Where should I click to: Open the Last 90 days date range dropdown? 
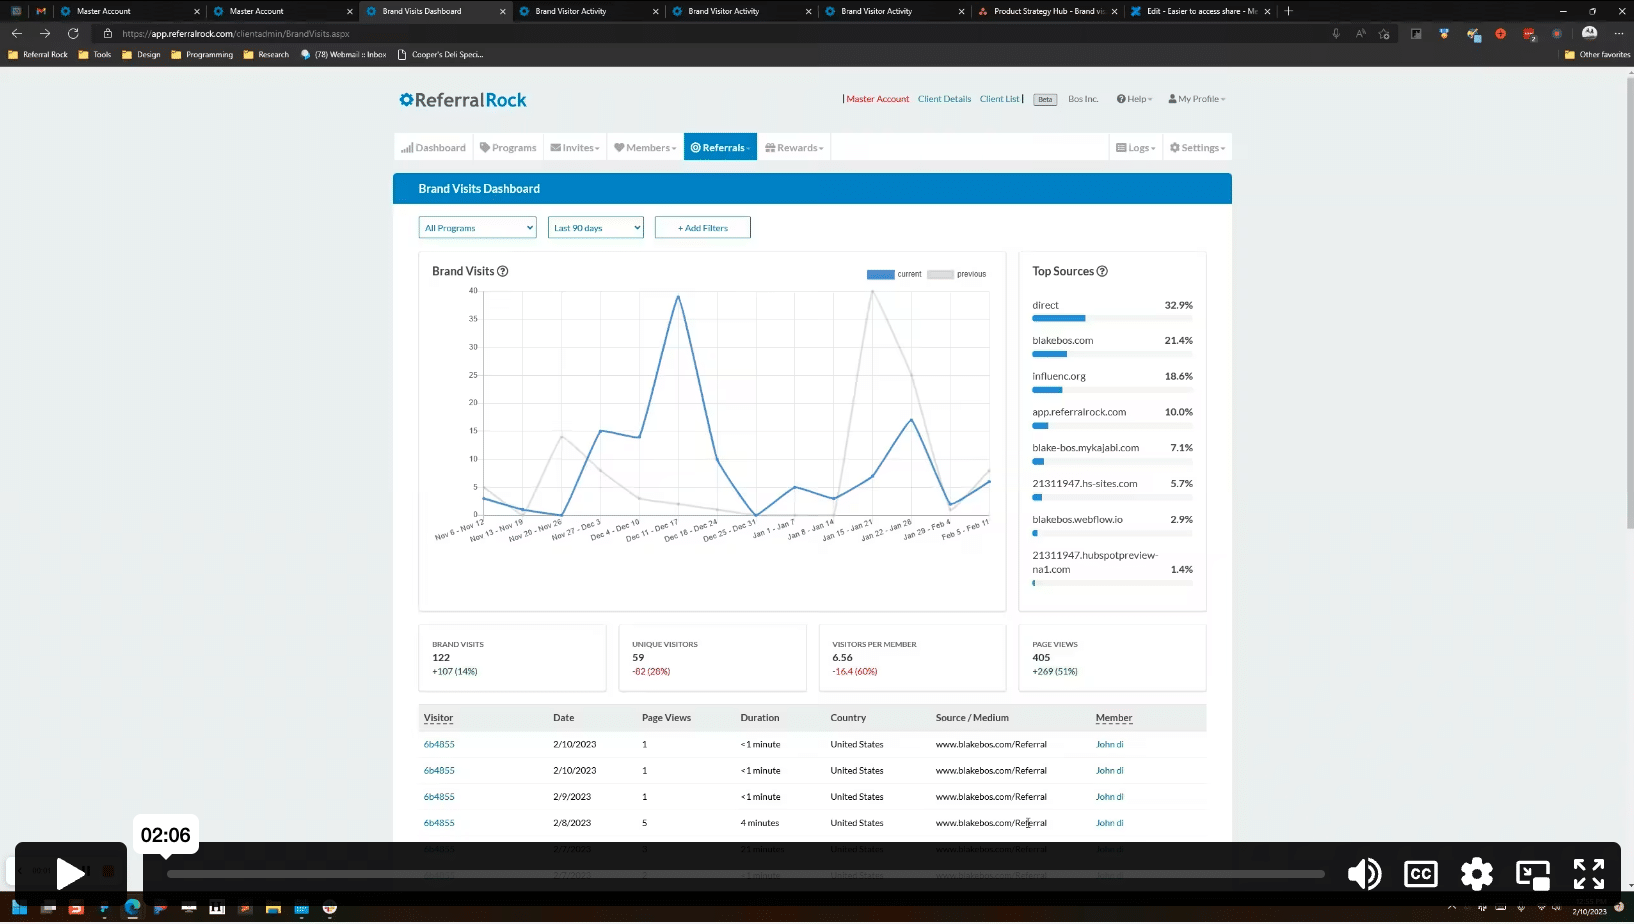[596, 228]
